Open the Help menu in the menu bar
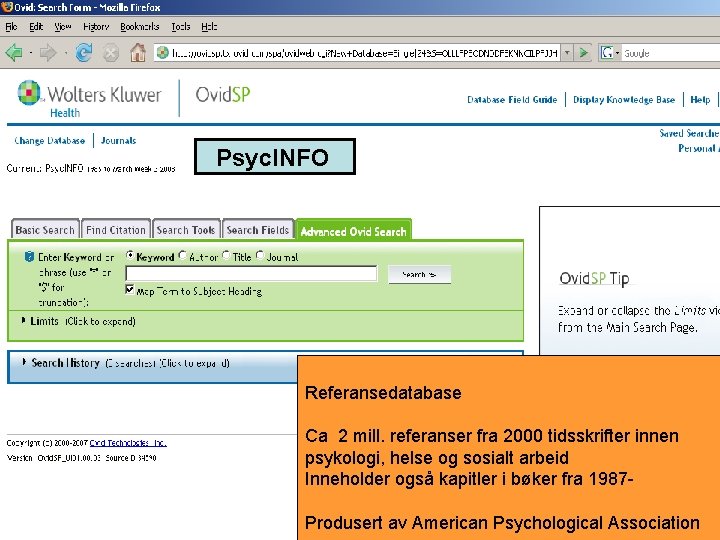 (x=209, y=27)
